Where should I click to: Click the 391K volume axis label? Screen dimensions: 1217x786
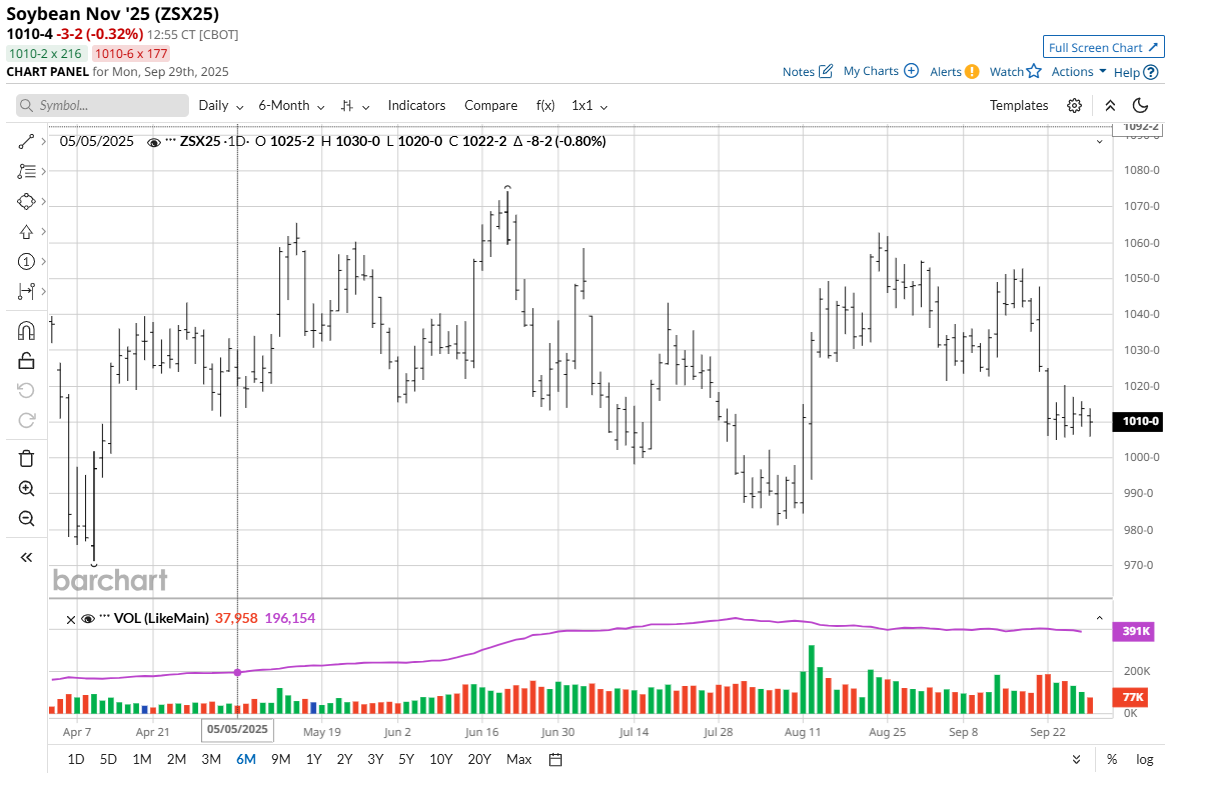[1133, 632]
